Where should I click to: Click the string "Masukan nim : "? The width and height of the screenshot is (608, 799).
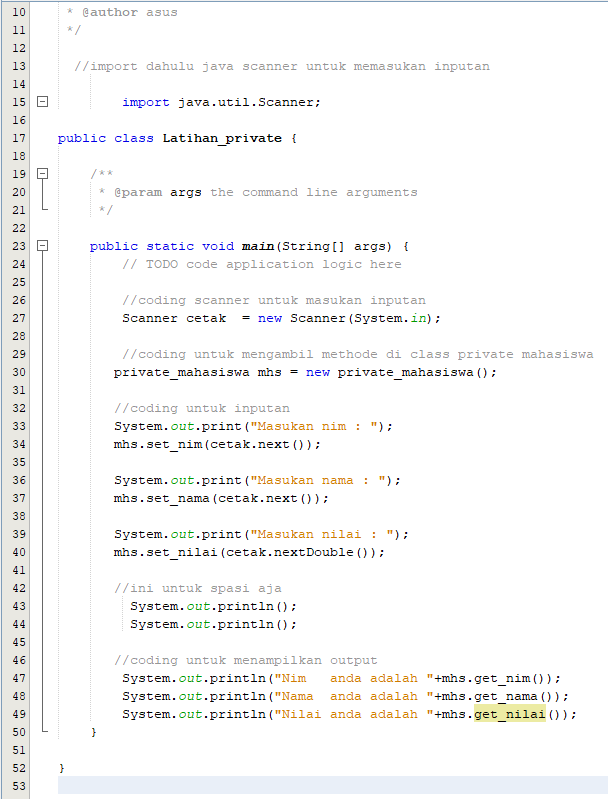pos(313,426)
